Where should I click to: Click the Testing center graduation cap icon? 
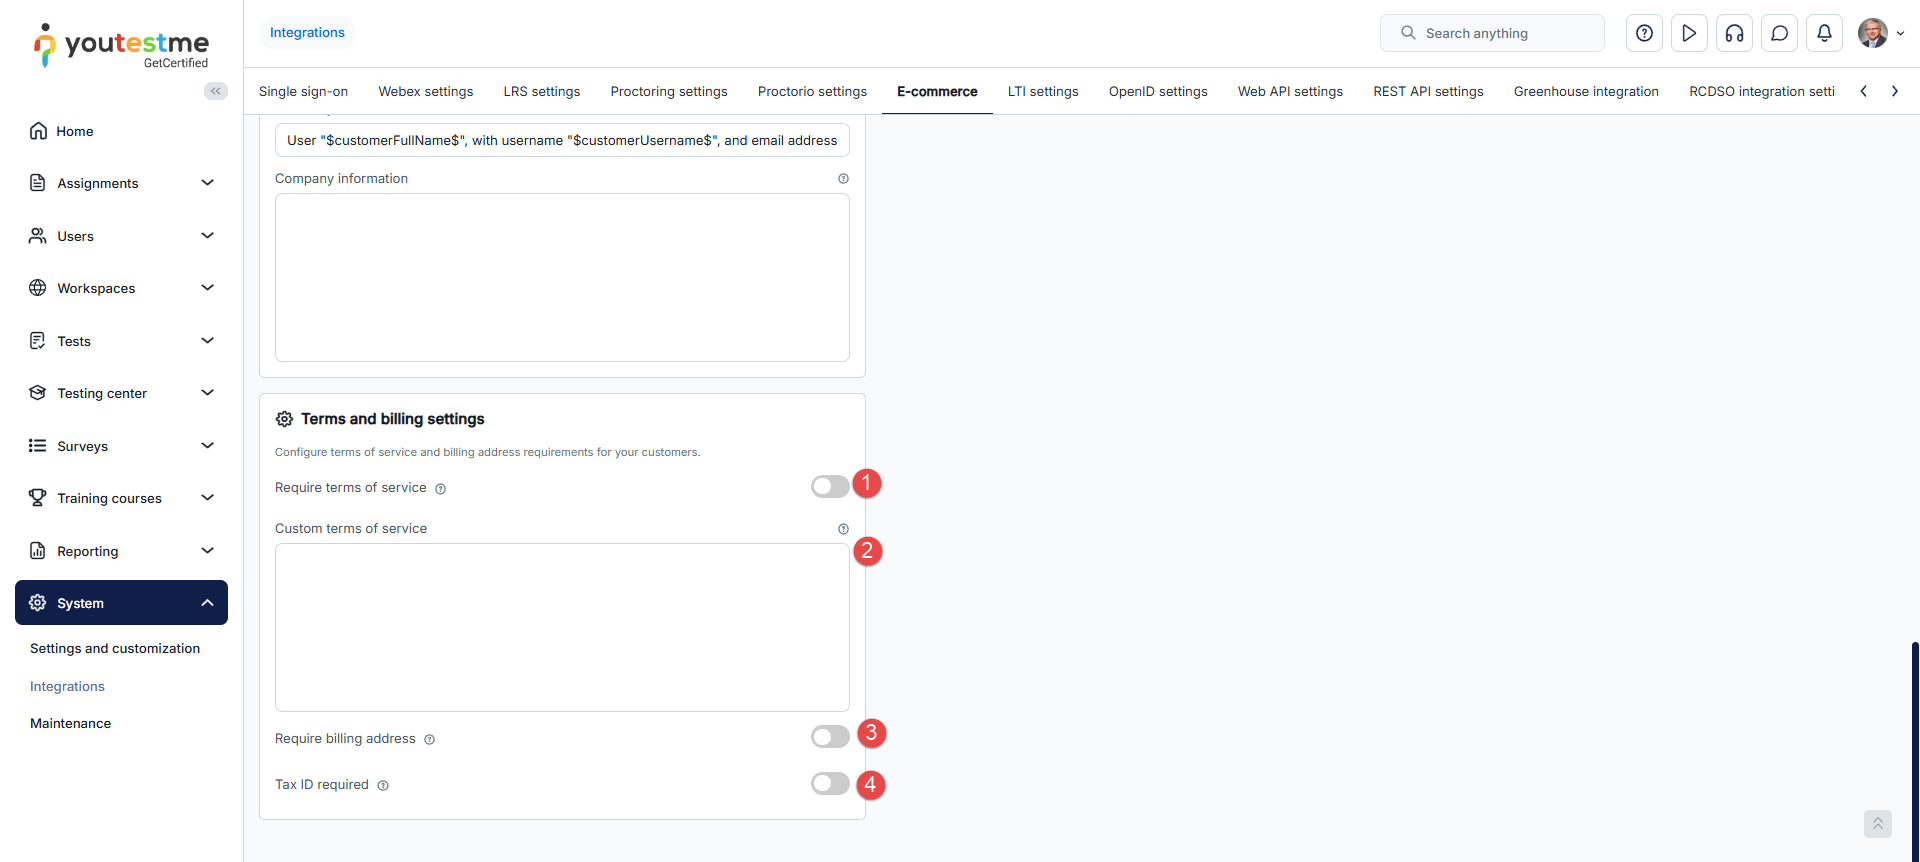click(38, 393)
